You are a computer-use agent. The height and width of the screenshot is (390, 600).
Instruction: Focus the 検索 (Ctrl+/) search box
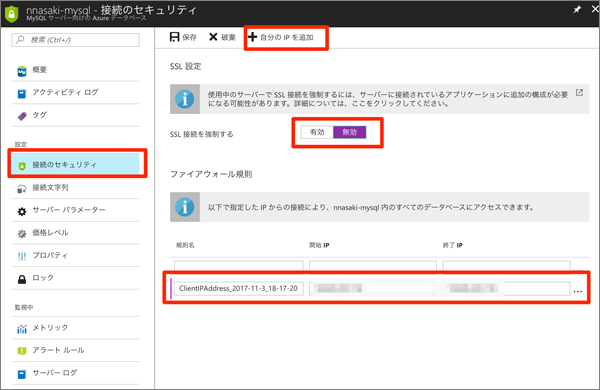point(75,40)
